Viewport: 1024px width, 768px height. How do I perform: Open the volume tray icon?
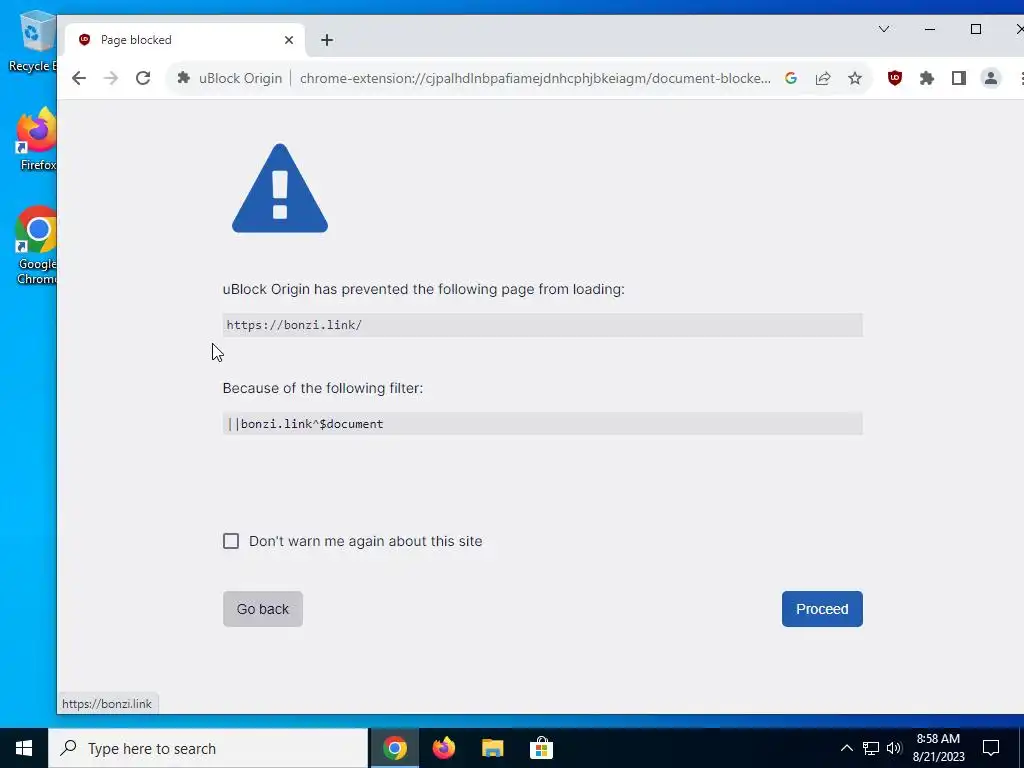click(894, 748)
